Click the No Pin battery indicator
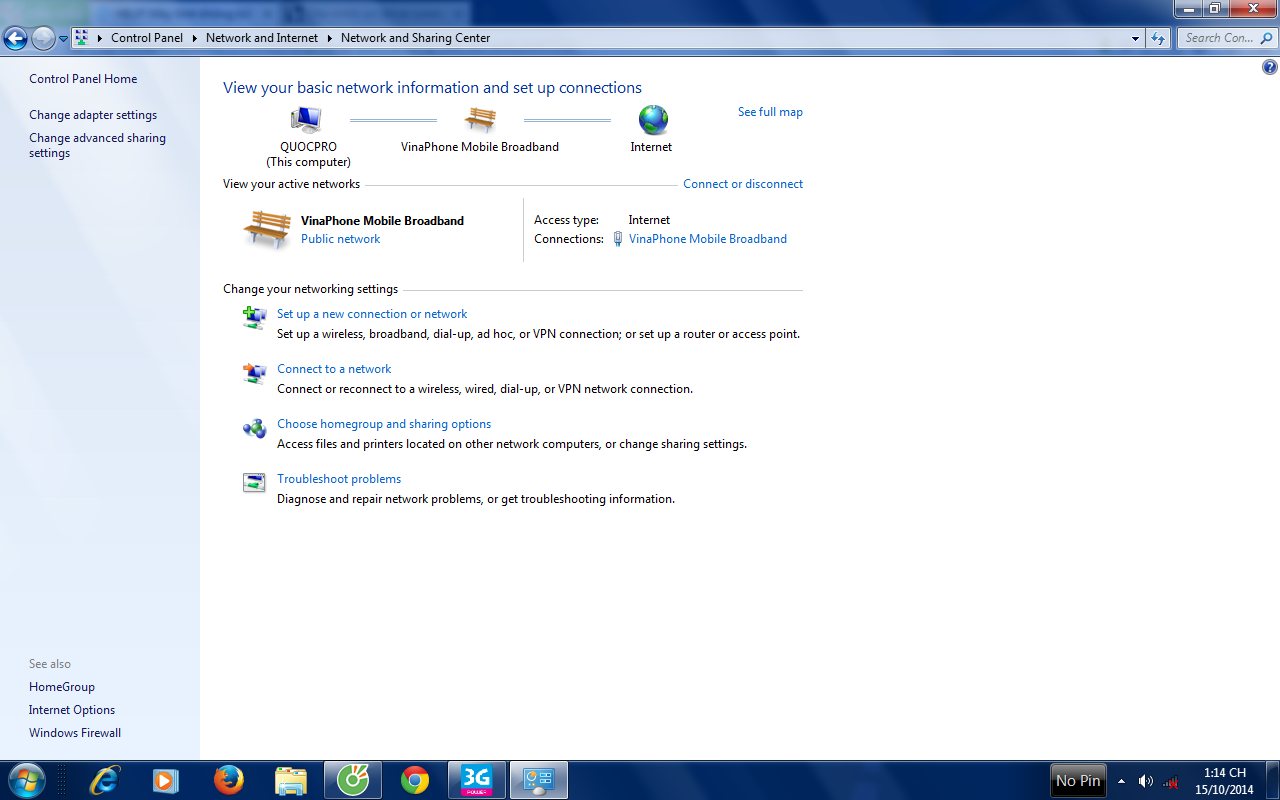 point(1078,780)
